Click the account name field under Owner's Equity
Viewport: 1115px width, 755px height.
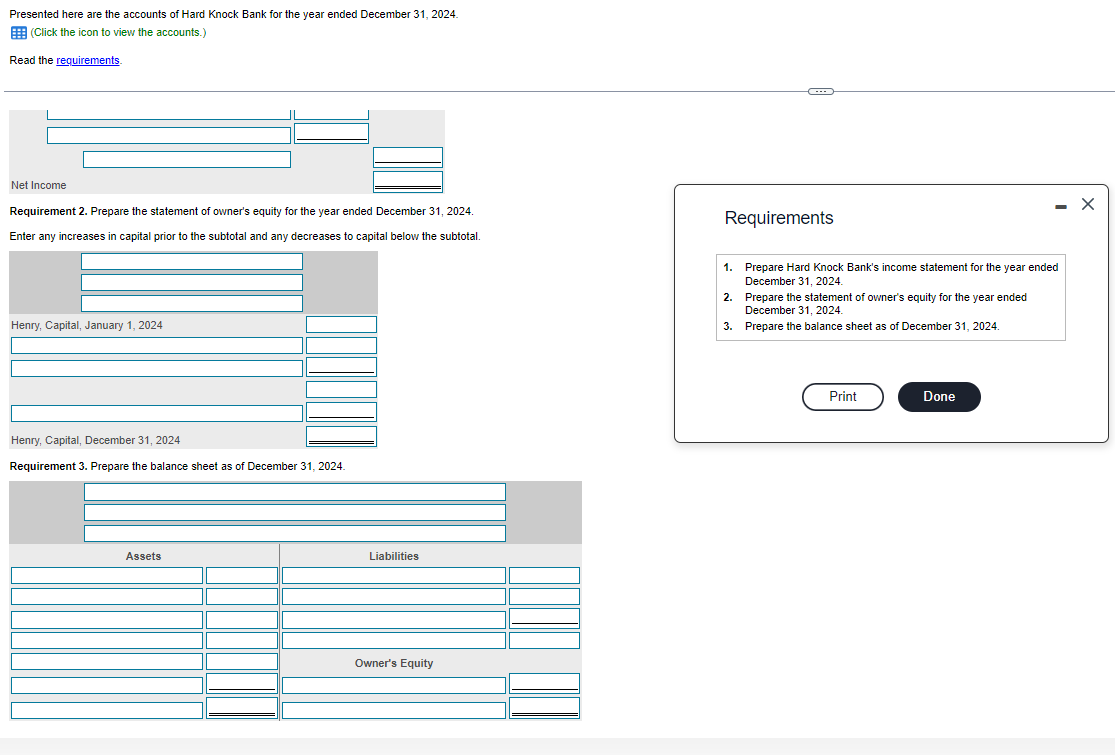click(393, 684)
